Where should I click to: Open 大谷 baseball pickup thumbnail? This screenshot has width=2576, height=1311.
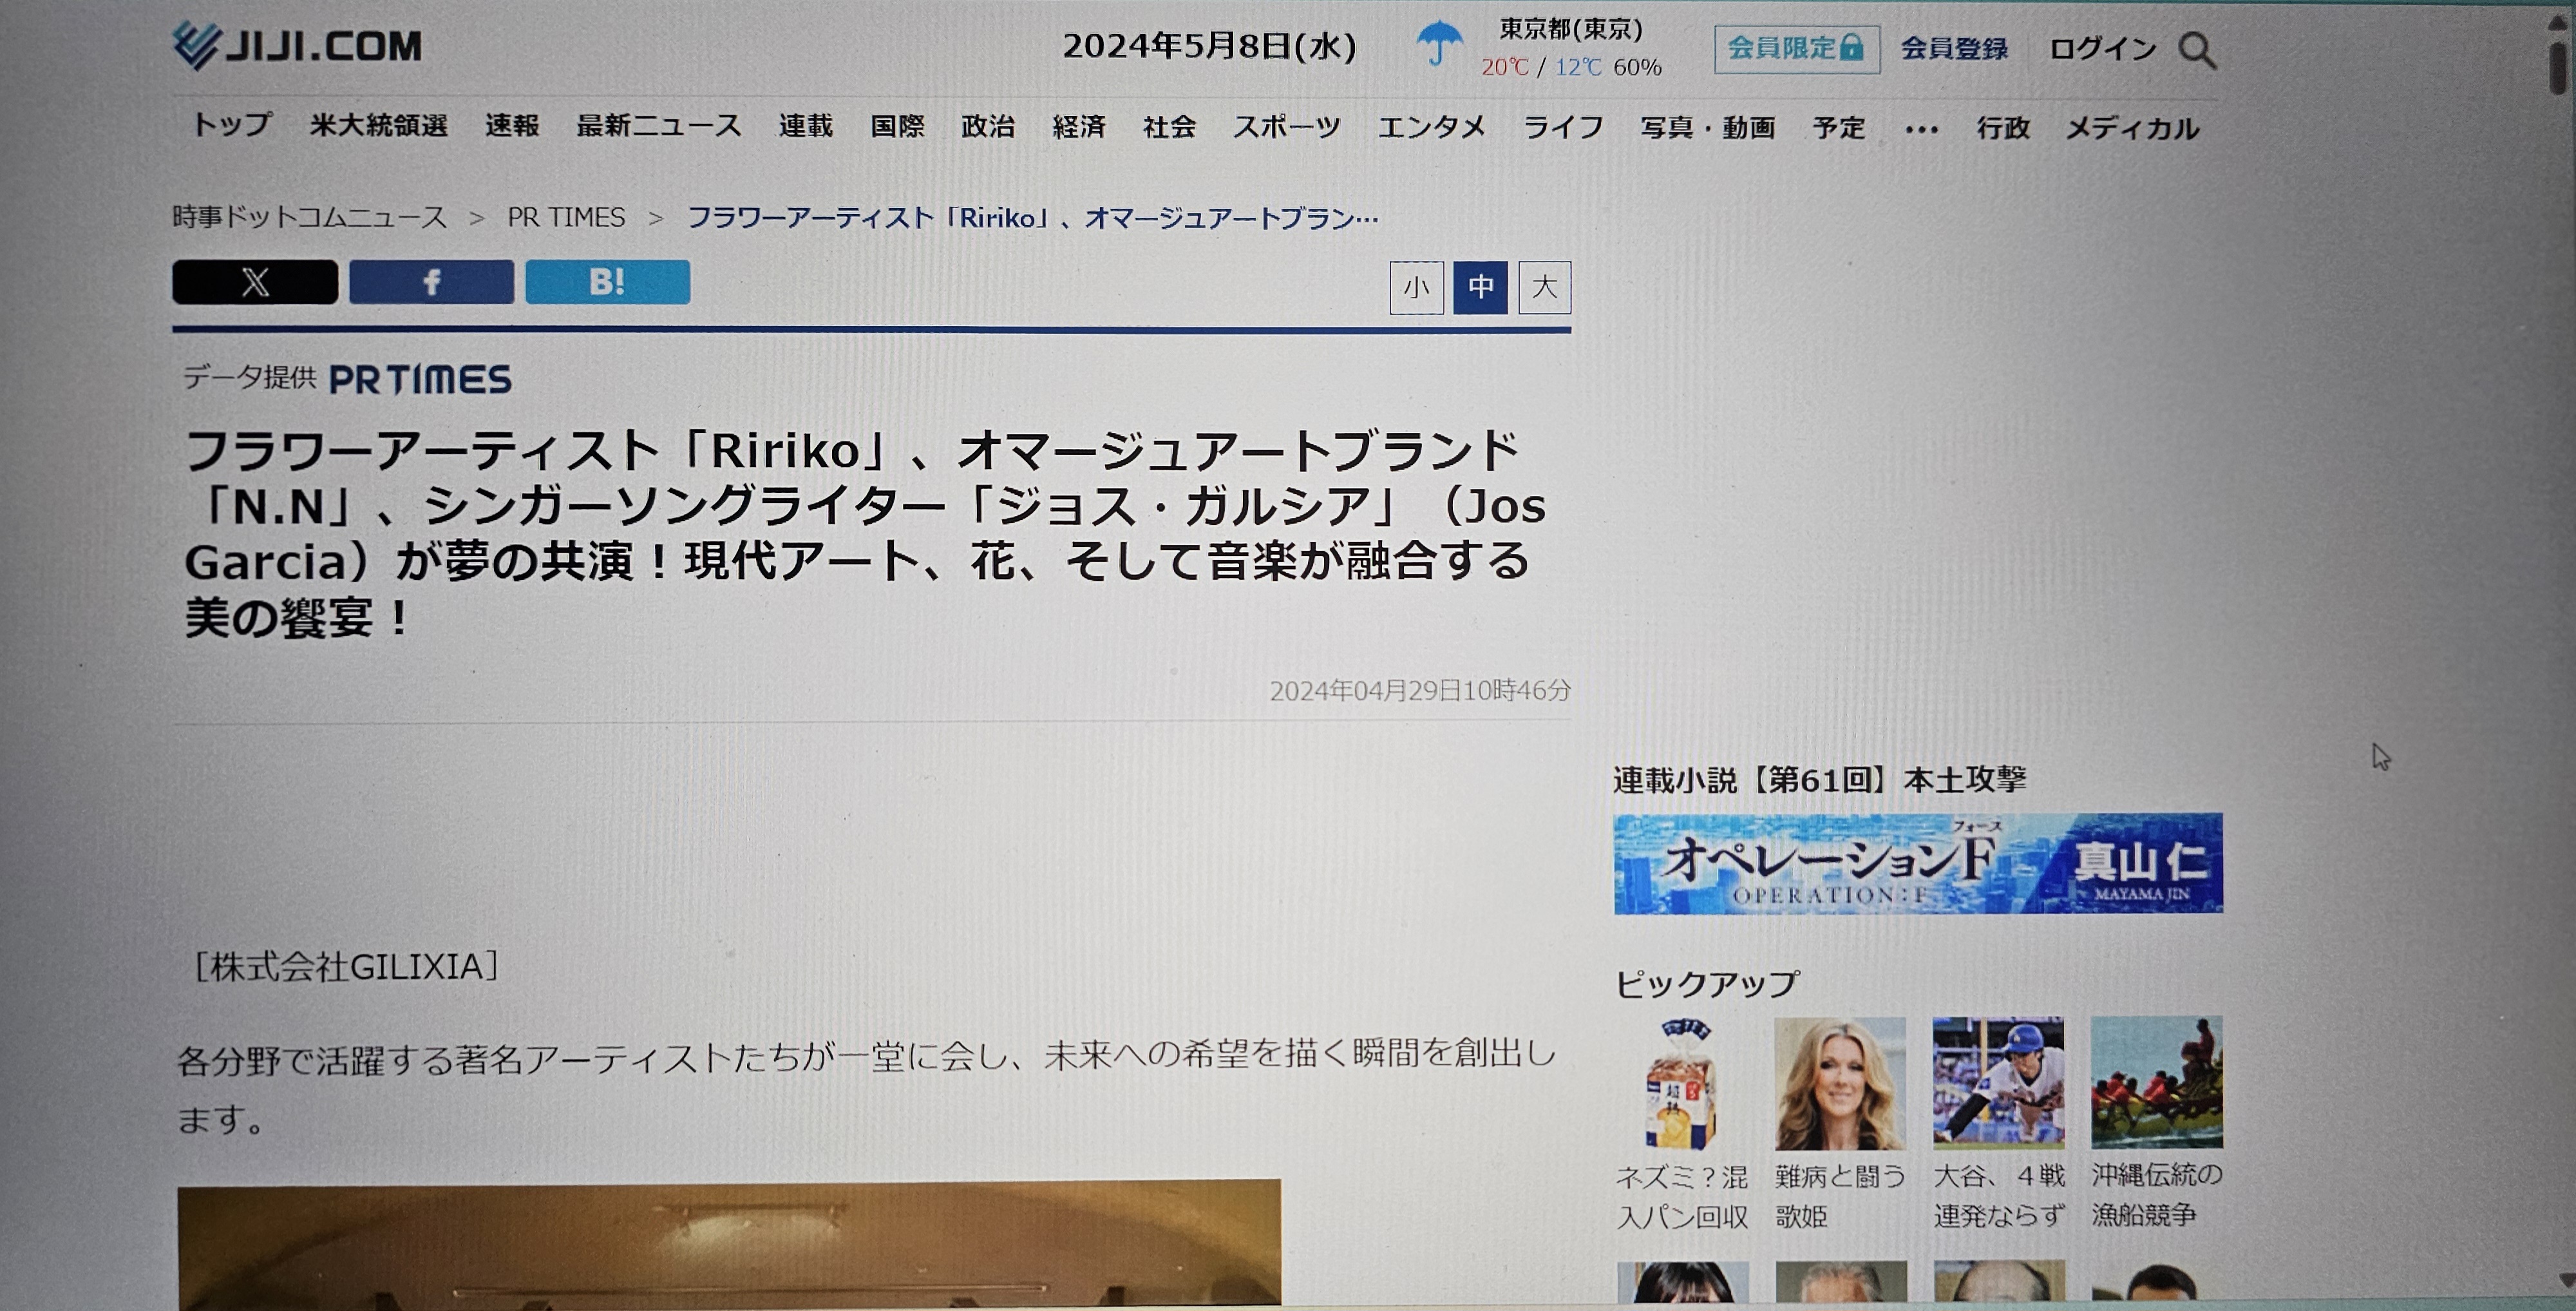pyautogui.click(x=1997, y=1083)
